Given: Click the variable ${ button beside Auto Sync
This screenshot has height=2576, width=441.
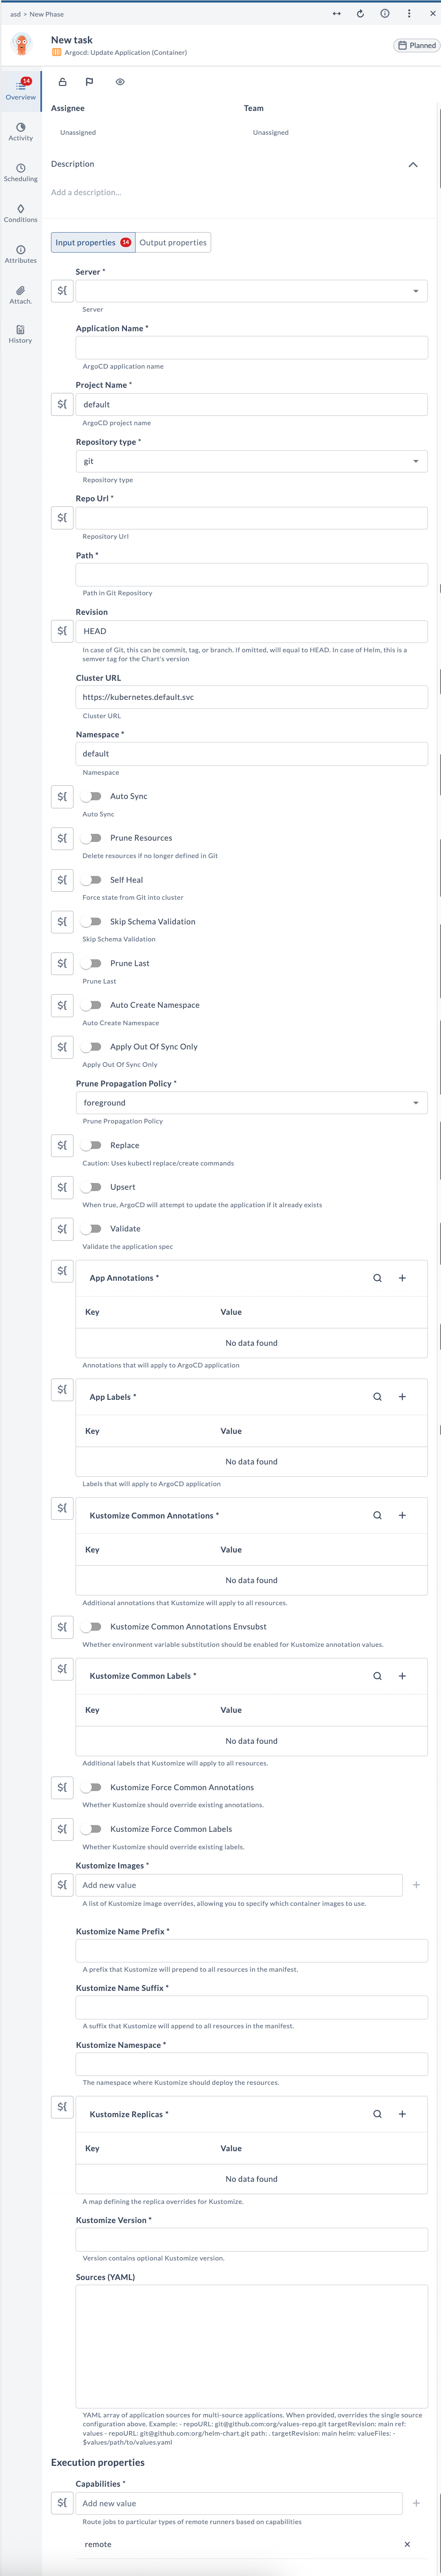Looking at the screenshot, I should point(62,797).
